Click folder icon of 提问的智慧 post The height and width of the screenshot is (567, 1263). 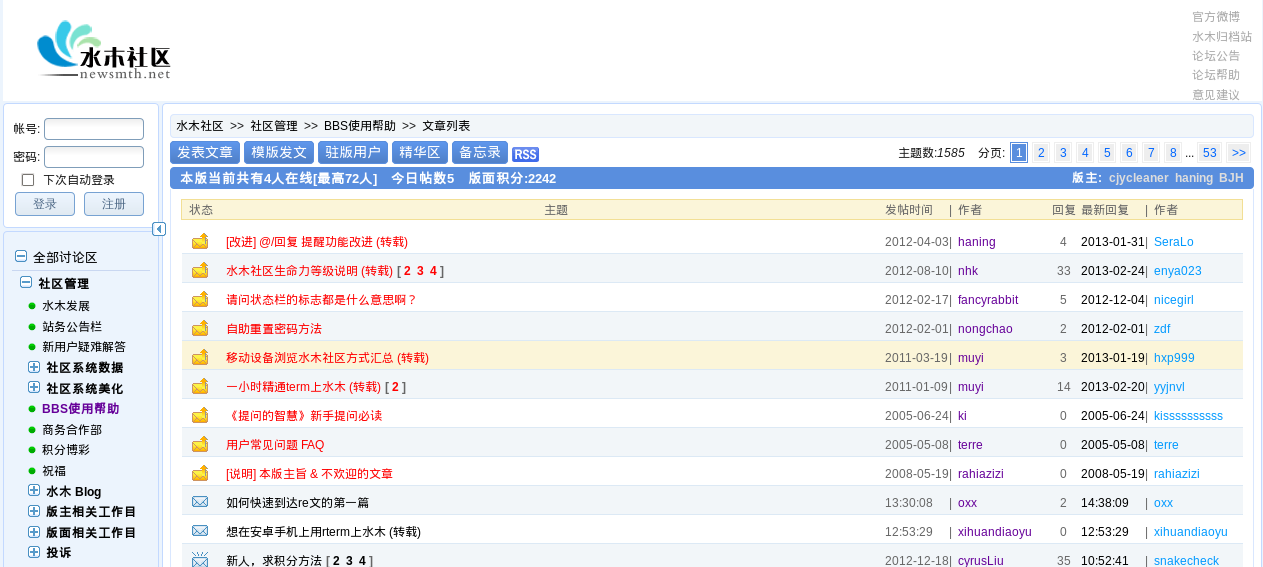point(200,415)
